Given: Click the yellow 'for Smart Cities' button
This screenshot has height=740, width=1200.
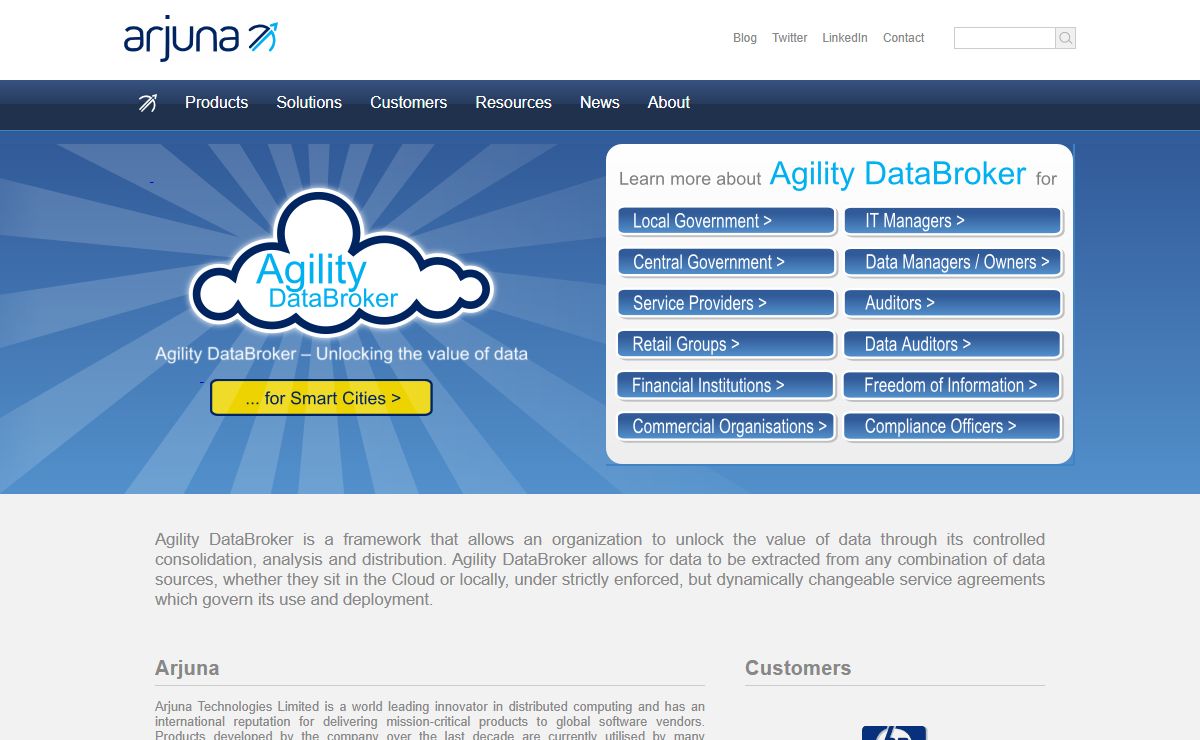Looking at the screenshot, I should pos(321,398).
